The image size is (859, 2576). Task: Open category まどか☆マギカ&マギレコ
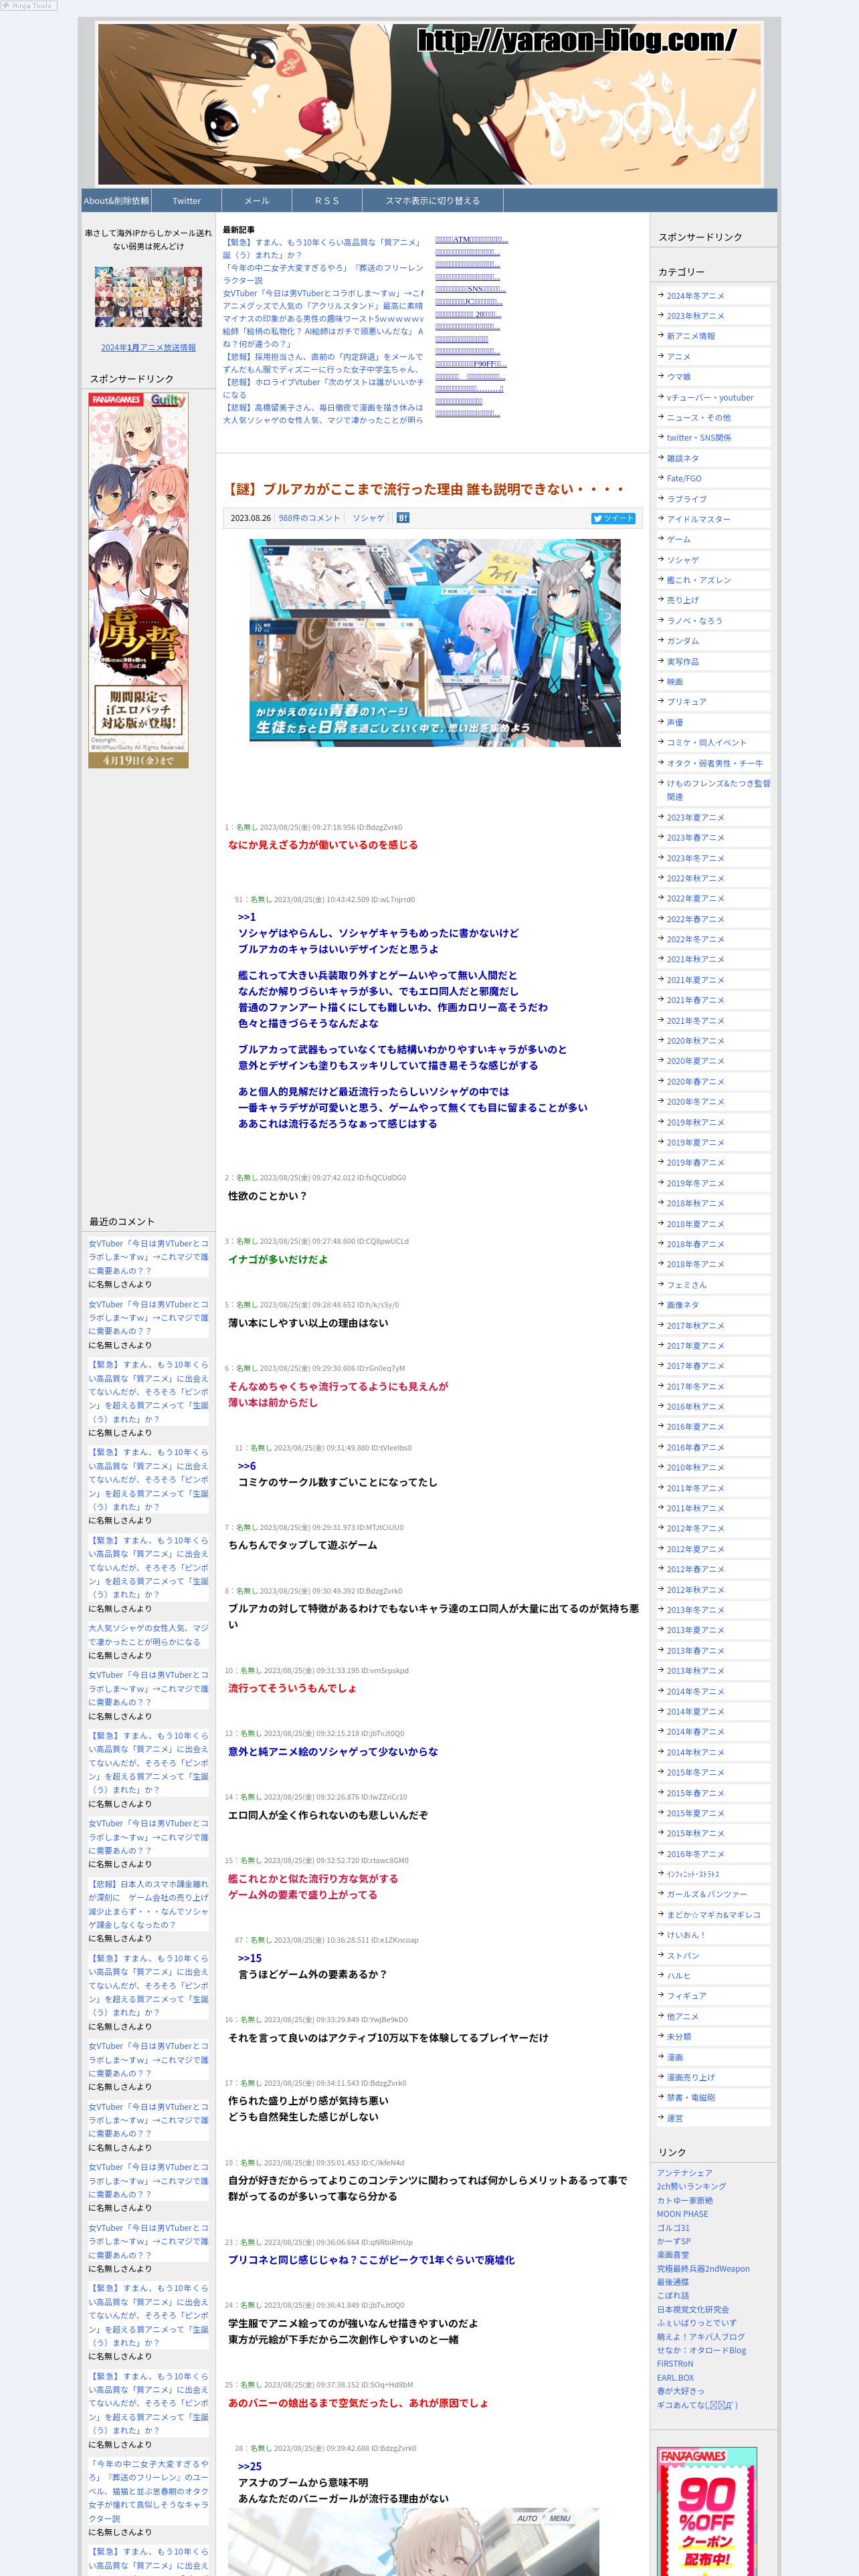click(714, 1915)
